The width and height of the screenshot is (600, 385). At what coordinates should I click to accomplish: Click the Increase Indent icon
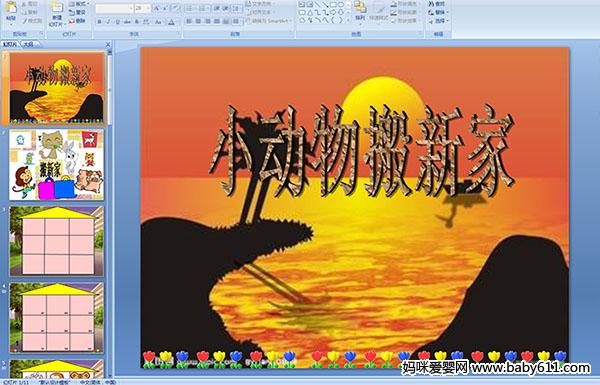[x=226, y=8]
